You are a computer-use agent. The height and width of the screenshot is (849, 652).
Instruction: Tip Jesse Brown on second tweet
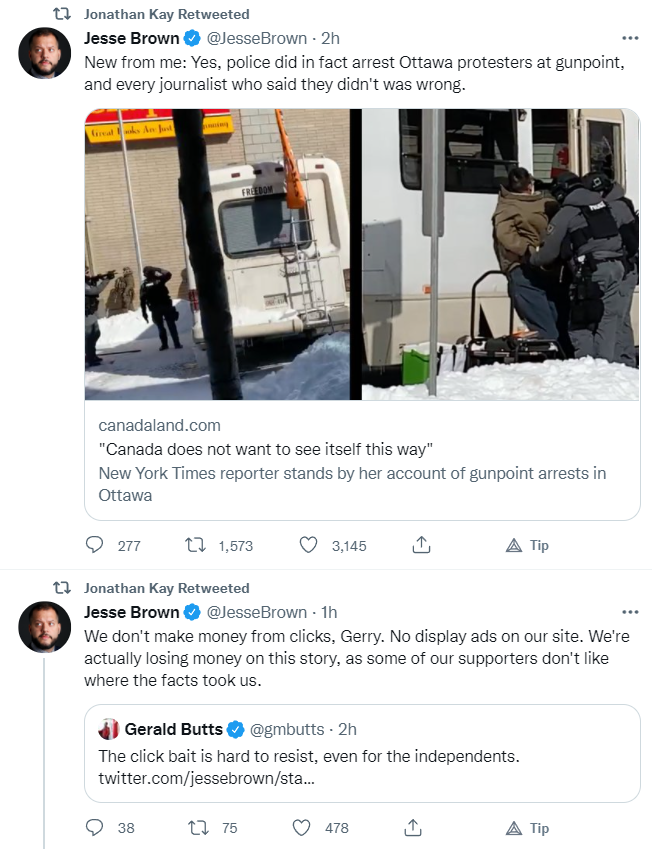(x=527, y=828)
